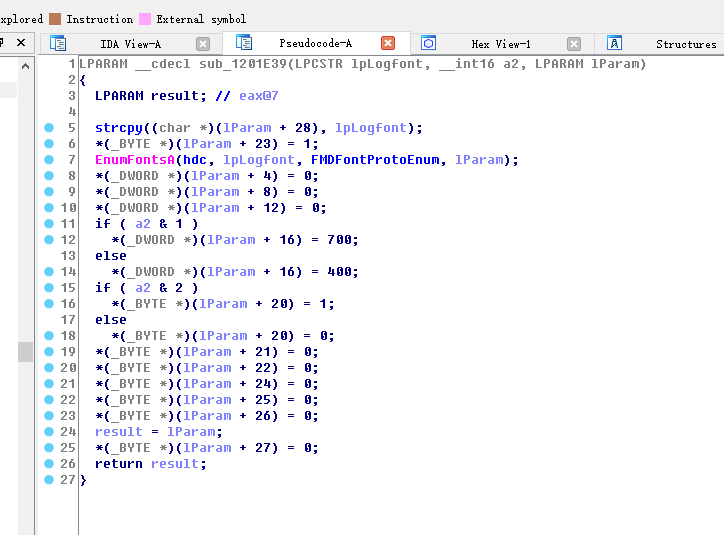Viewport: 724px width, 535px height.
Task: Close the left side panel
Action: (21, 43)
